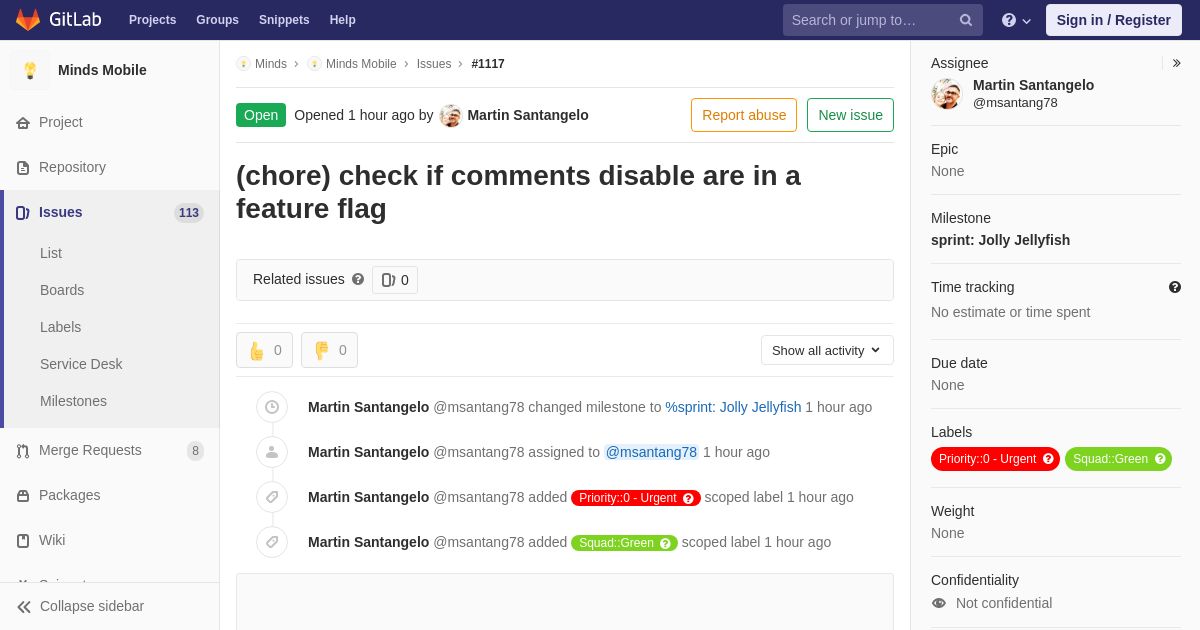Open the Issues breadcrumb link
Viewport: 1200px width, 630px height.
pyautogui.click(x=434, y=64)
